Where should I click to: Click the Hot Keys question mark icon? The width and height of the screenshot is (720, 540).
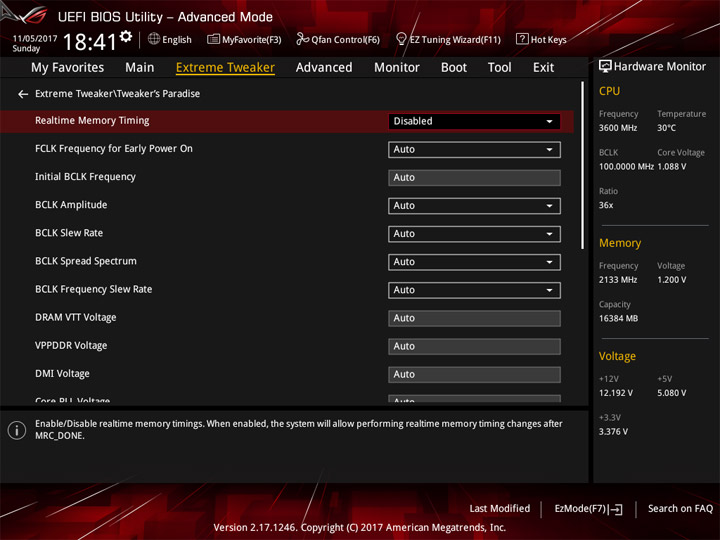tap(522, 39)
